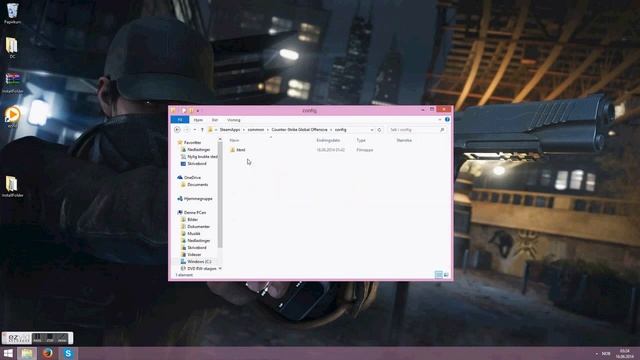Go up one folder level with up arrow

pyautogui.click(x=202, y=129)
